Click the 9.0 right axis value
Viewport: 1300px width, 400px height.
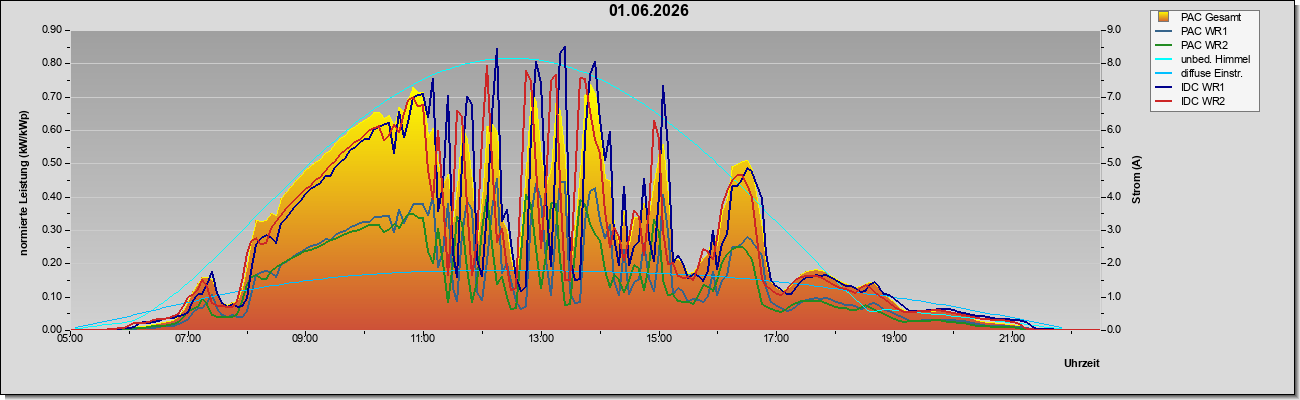click(1116, 30)
